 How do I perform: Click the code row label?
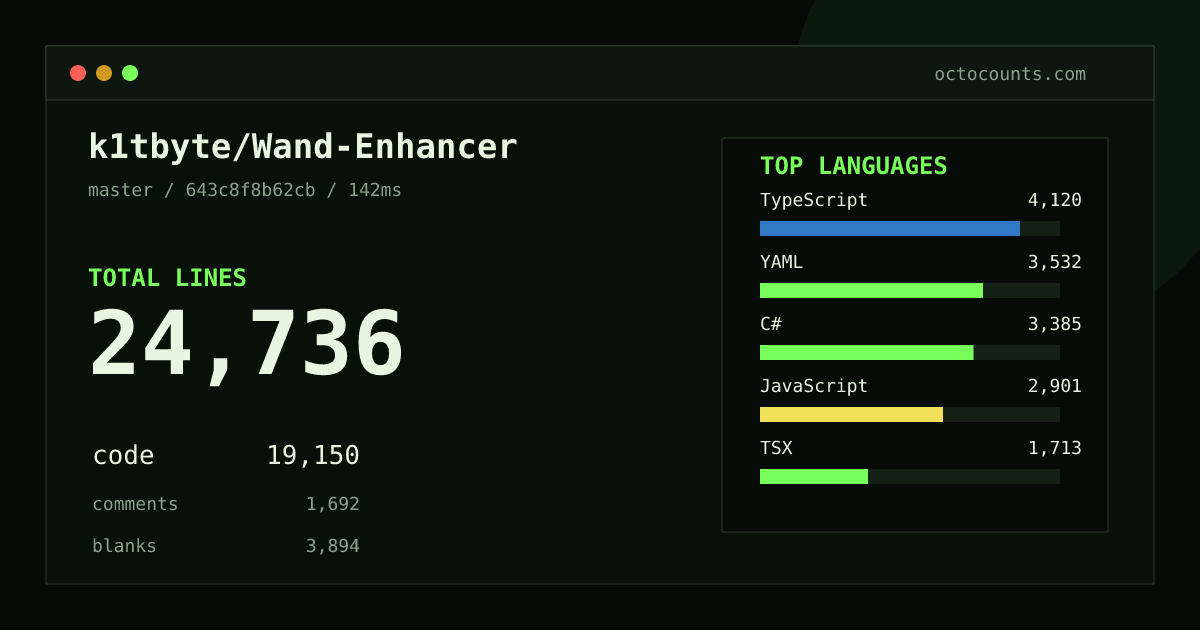(x=123, y=456)
